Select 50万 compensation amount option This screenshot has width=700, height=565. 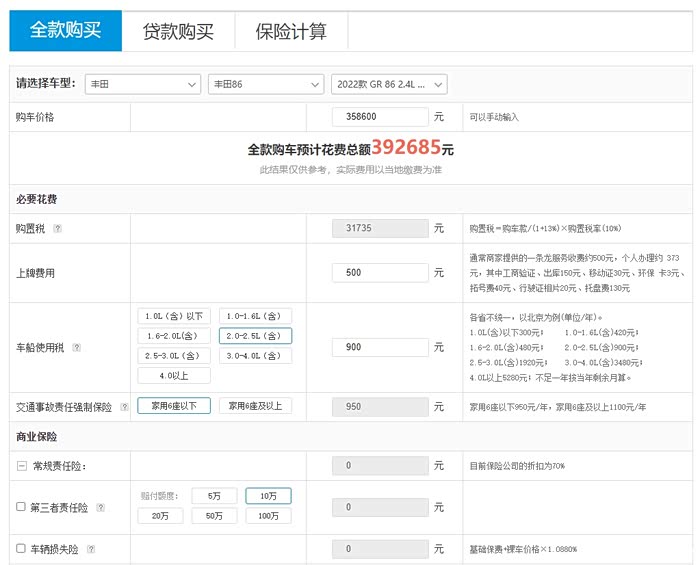click(214, 516)
